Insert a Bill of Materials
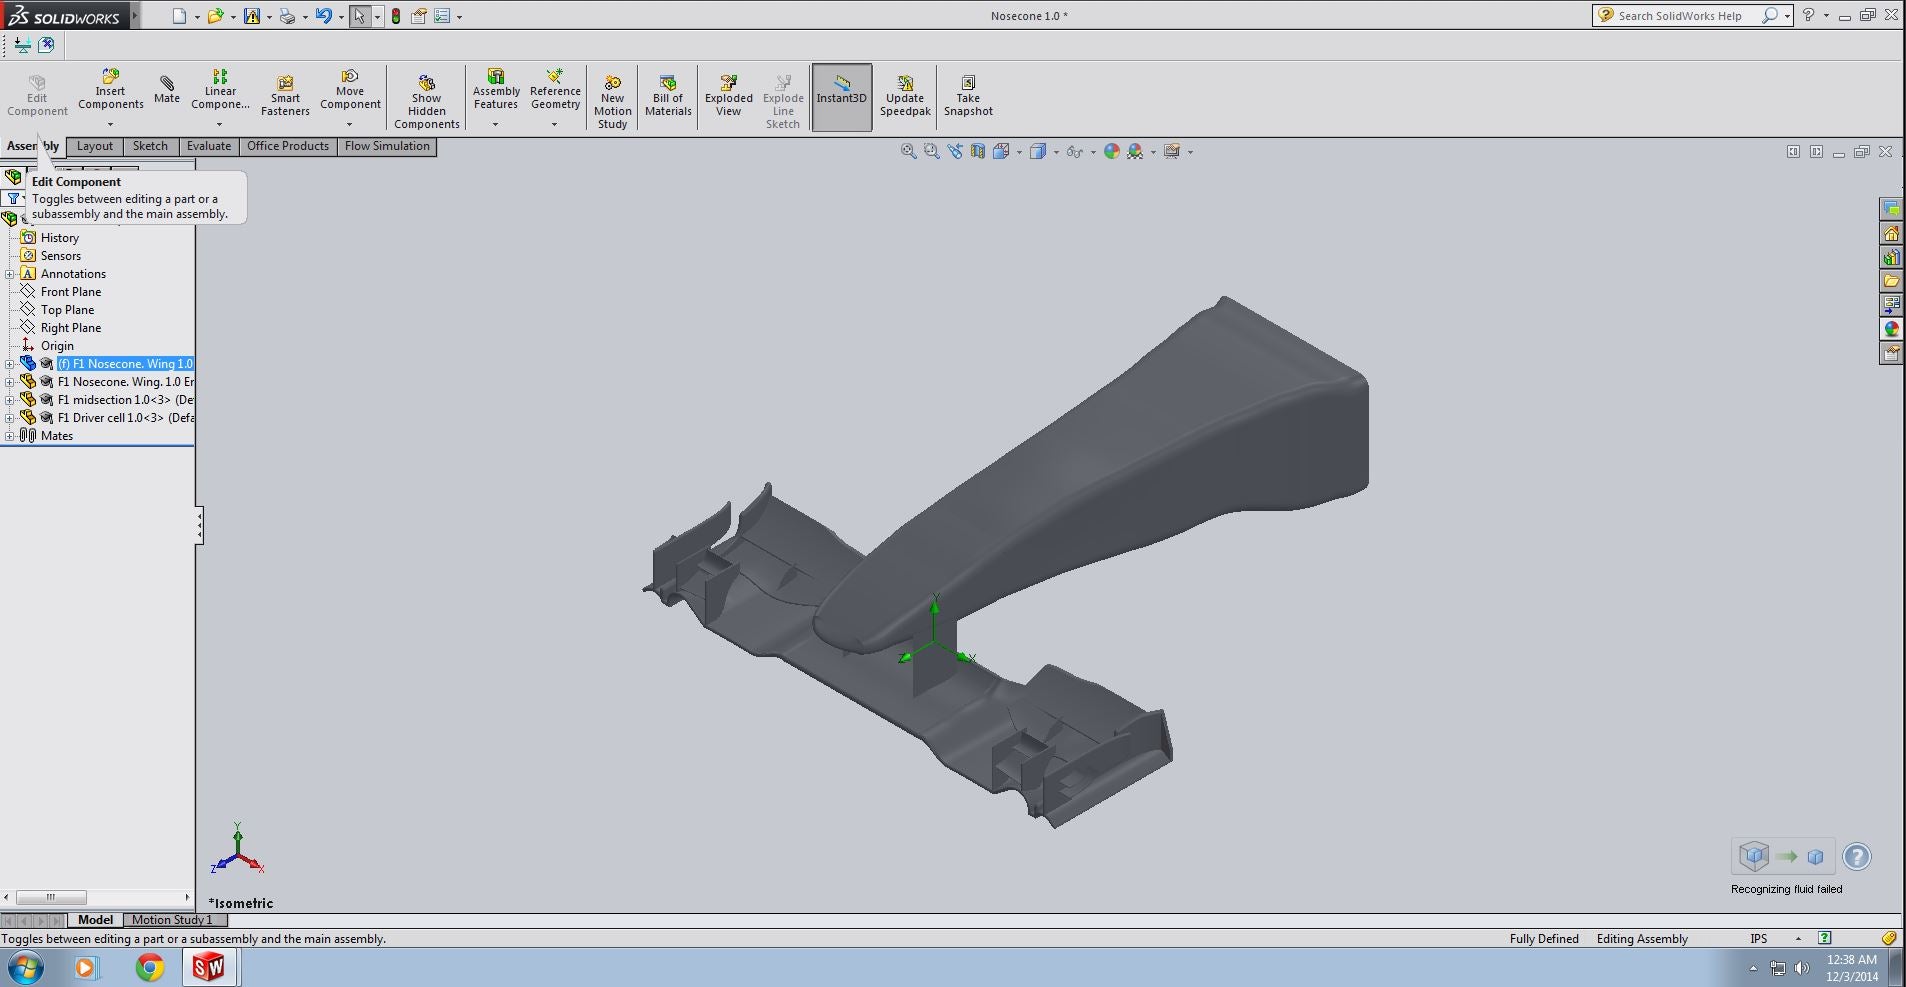The image size is (1906, 987). click(x=668, y=97)
